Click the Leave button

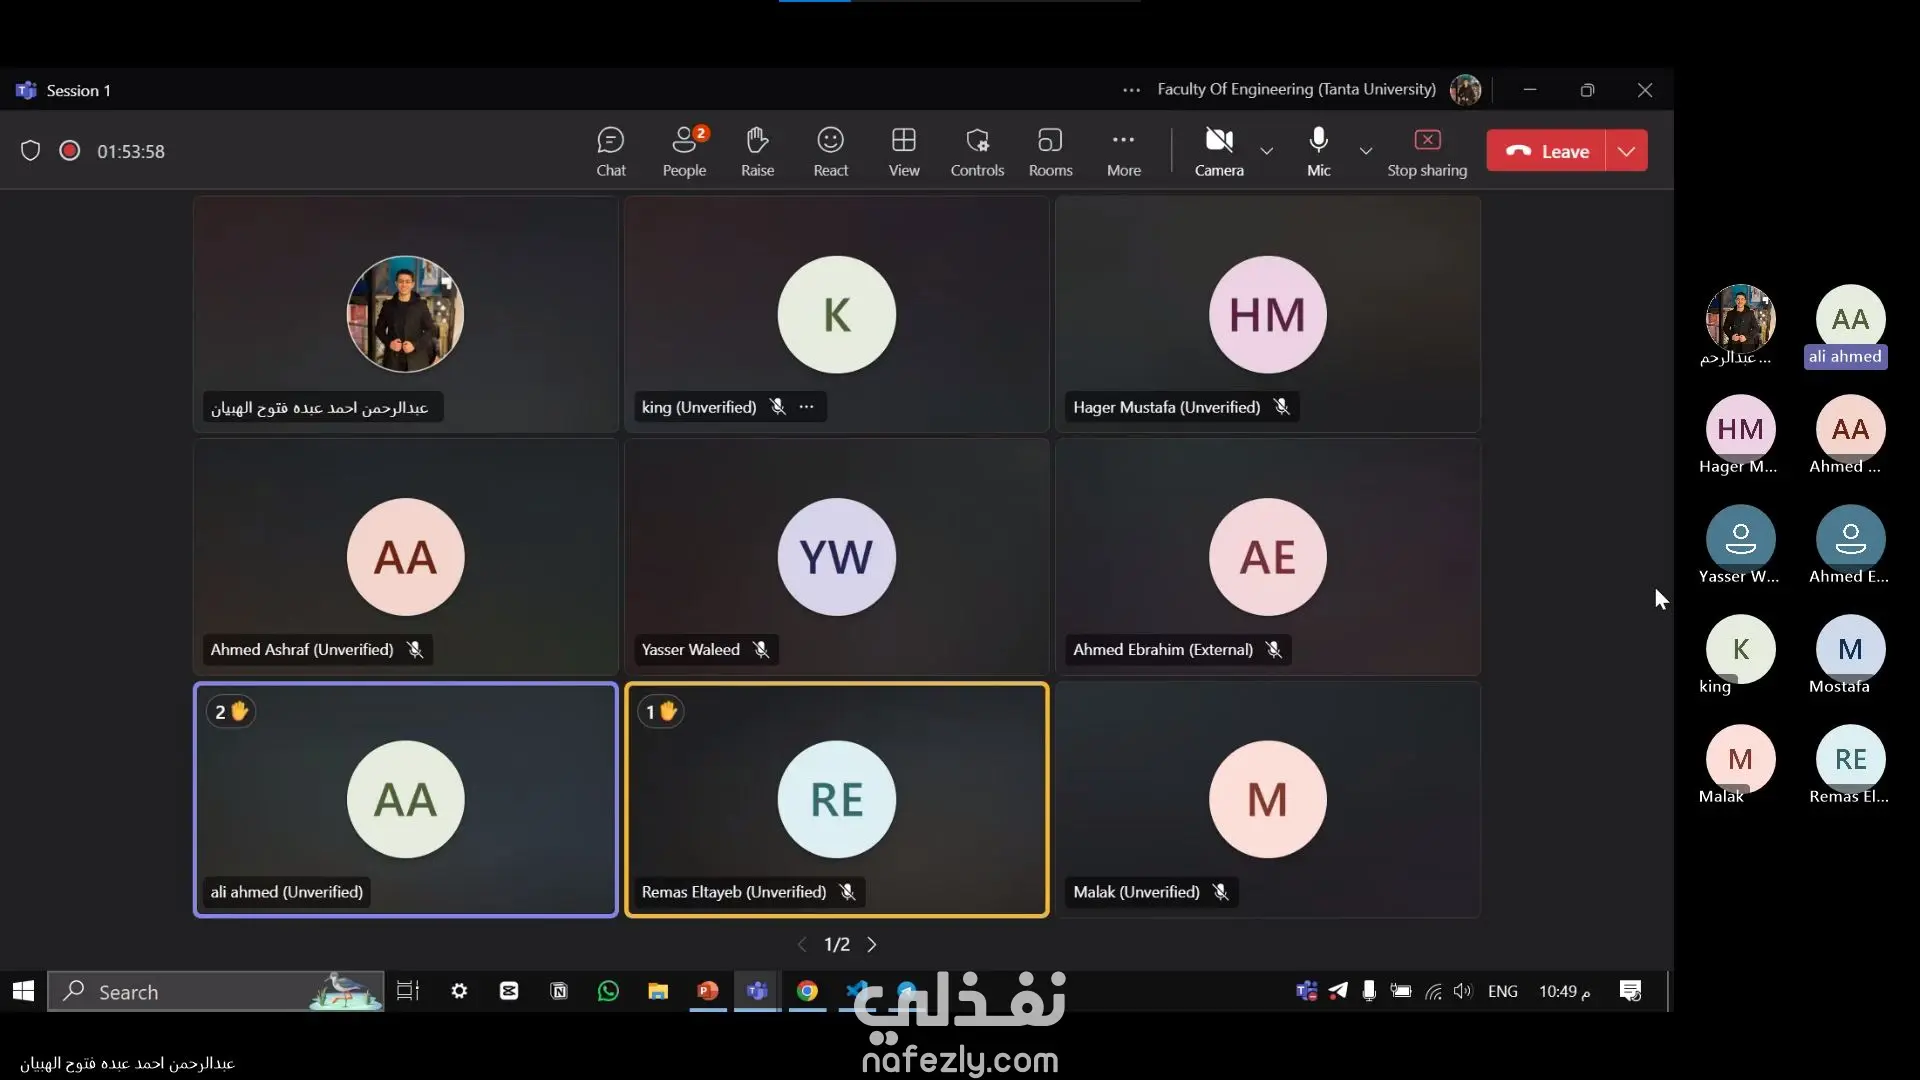click(1547, 151)
